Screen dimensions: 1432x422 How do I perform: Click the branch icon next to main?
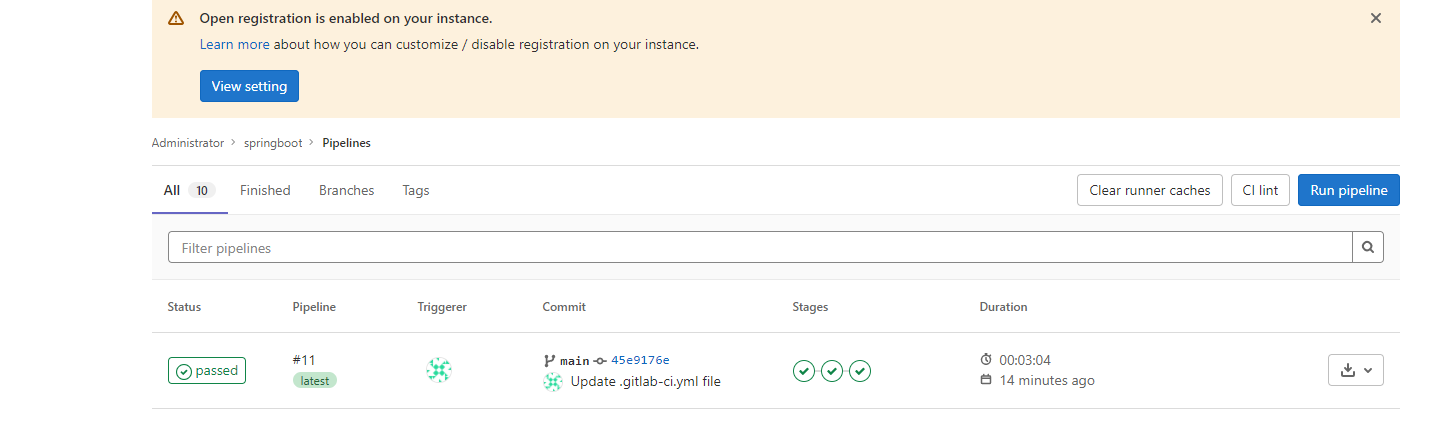549,360
